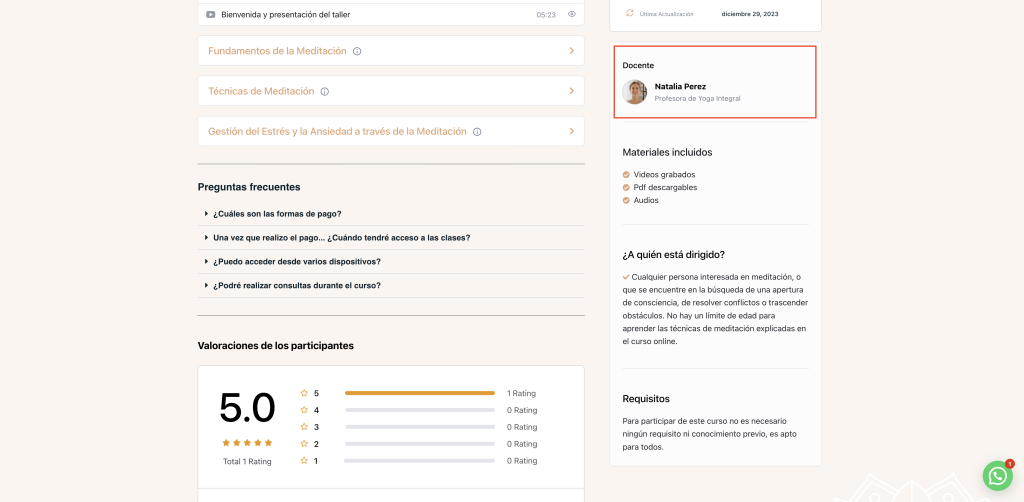Click the WhatsApp chat icon
Viewport: 1024px width, 502px height.
[x=997, y=476]
